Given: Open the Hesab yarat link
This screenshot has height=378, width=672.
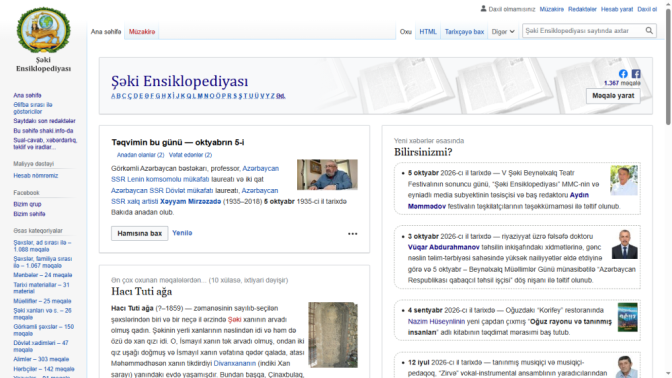Looking at the screenshot, I should point(617,9).
